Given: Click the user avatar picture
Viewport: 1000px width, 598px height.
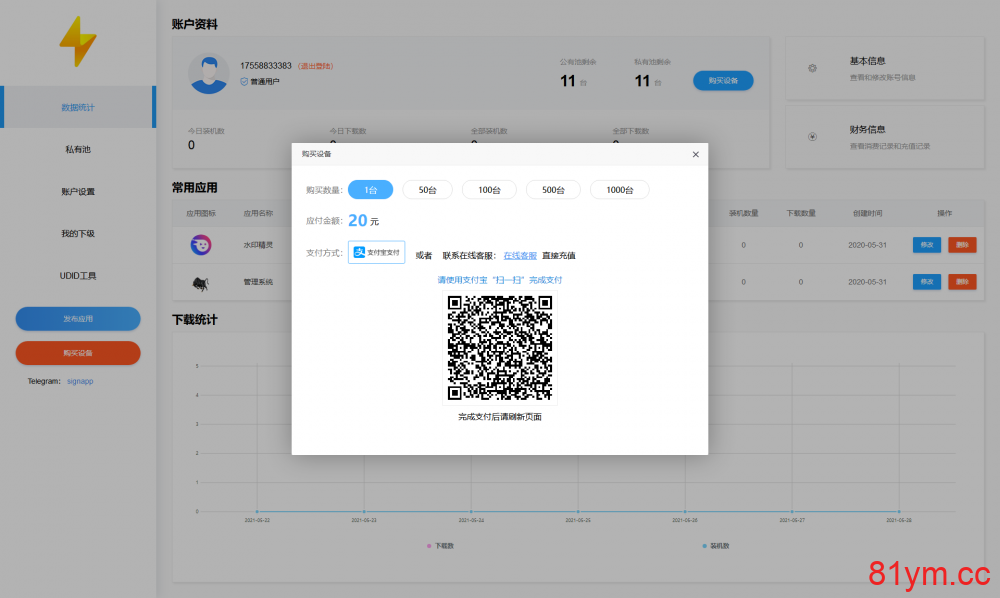Looking at the screenshot, I should pyautogui.click(x=209, y=76).
